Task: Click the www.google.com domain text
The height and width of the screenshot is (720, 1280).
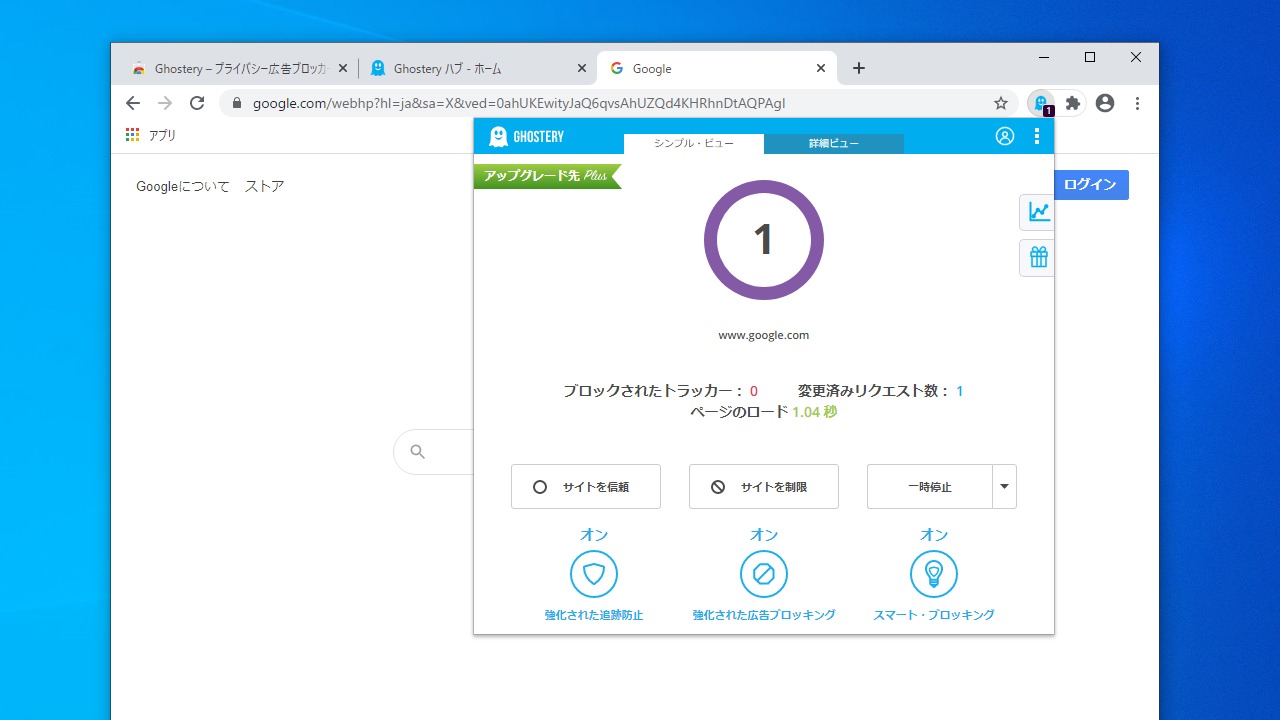Action: tap(764, 335)
